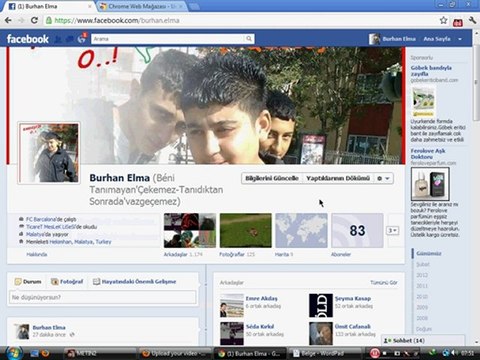Select the Fotoğraf tab in composer
480x360 pixels.
point(67,282)
